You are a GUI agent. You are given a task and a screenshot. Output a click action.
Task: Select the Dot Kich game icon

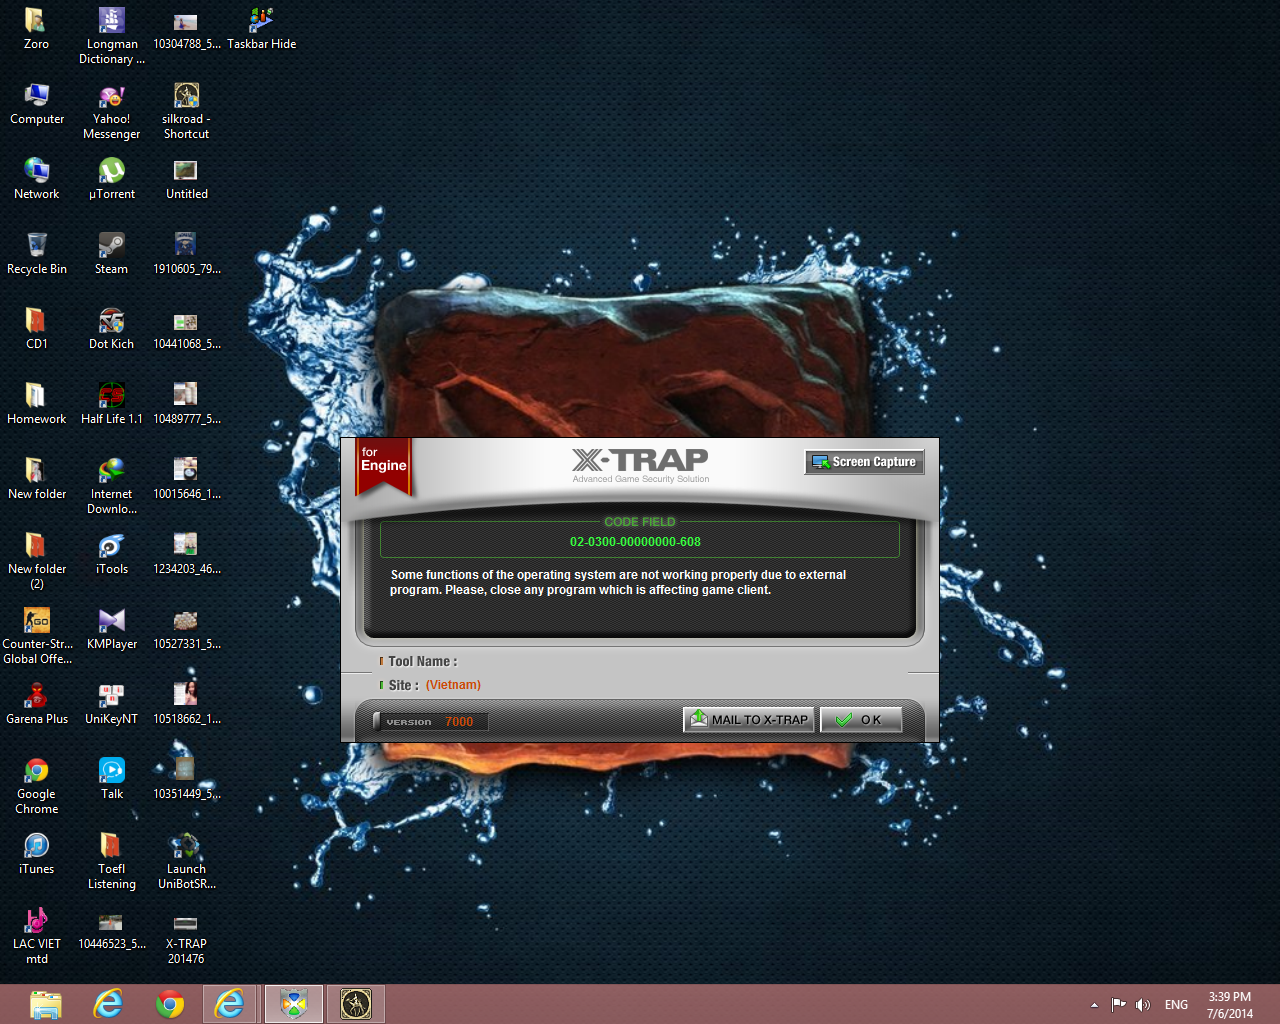tap(112, 328)
